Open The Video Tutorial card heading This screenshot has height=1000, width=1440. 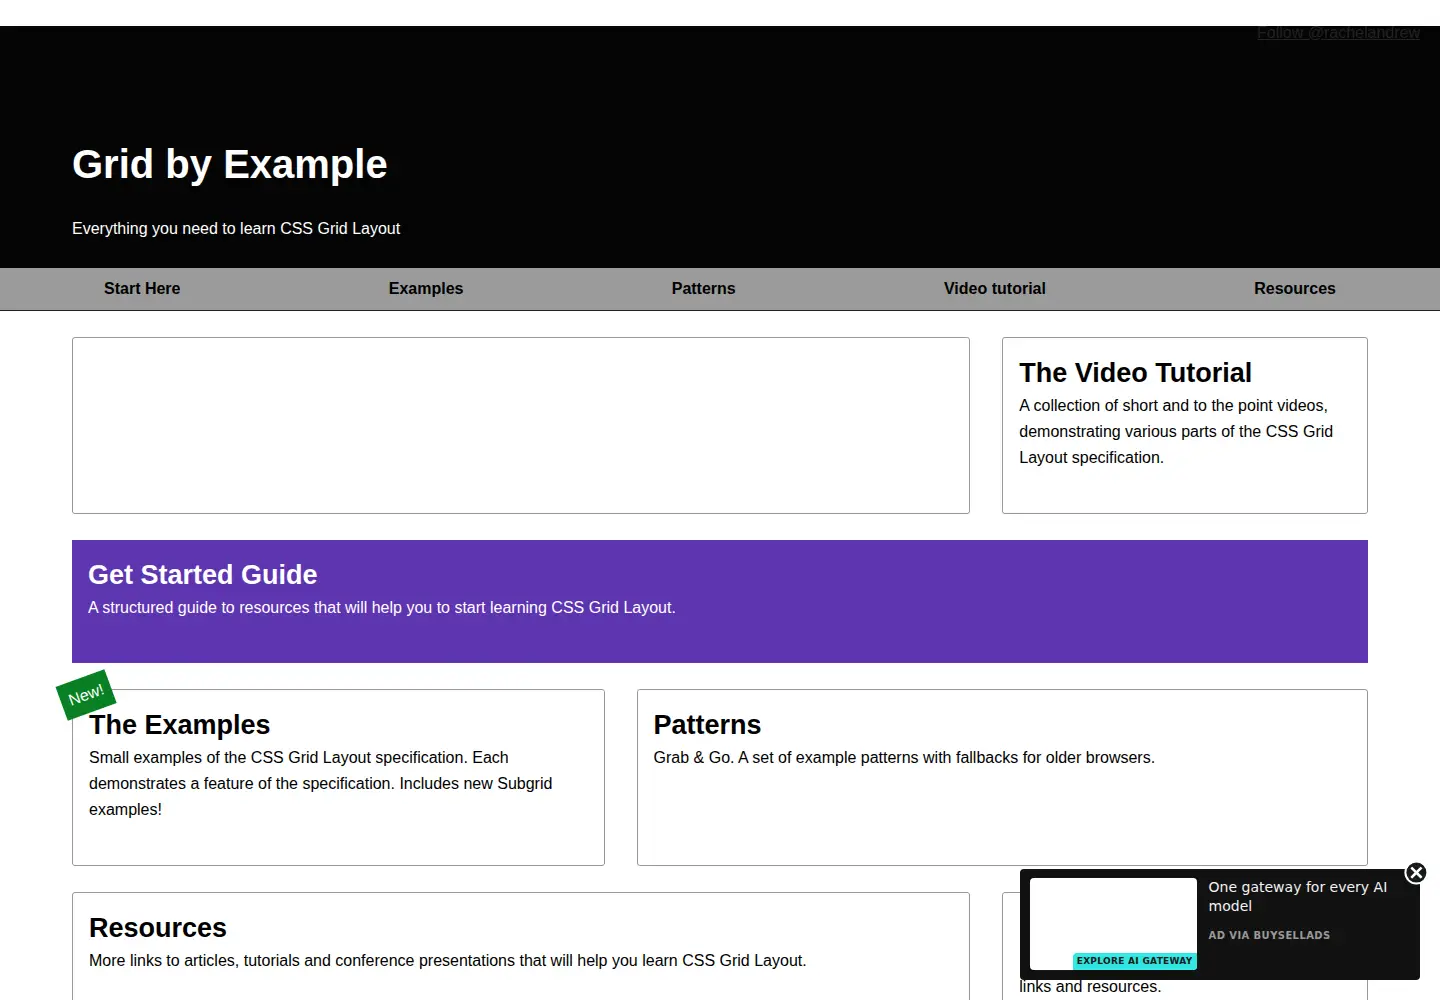coord(1135,372)
